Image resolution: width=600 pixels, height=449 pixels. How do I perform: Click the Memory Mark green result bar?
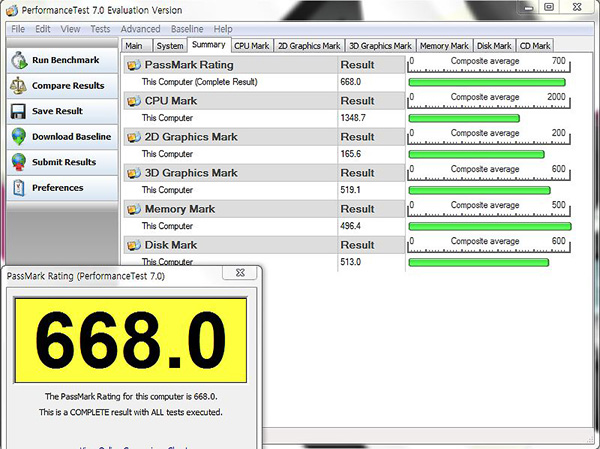pos(490,226)
